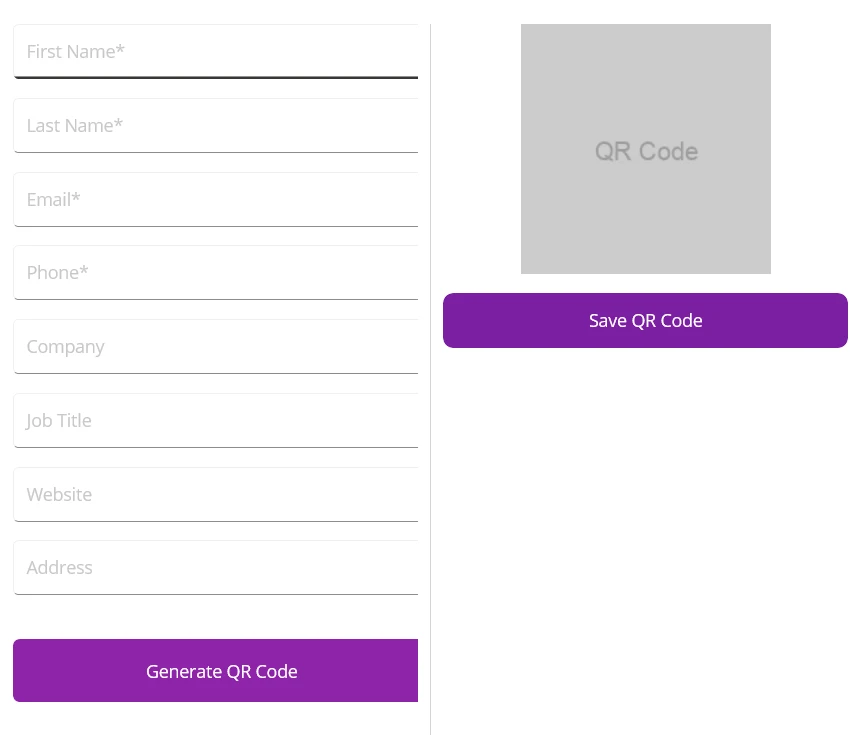This screenshot has width=861, height=735.
Task: Click the 'Email*' placeholder text
Action: 54,200
